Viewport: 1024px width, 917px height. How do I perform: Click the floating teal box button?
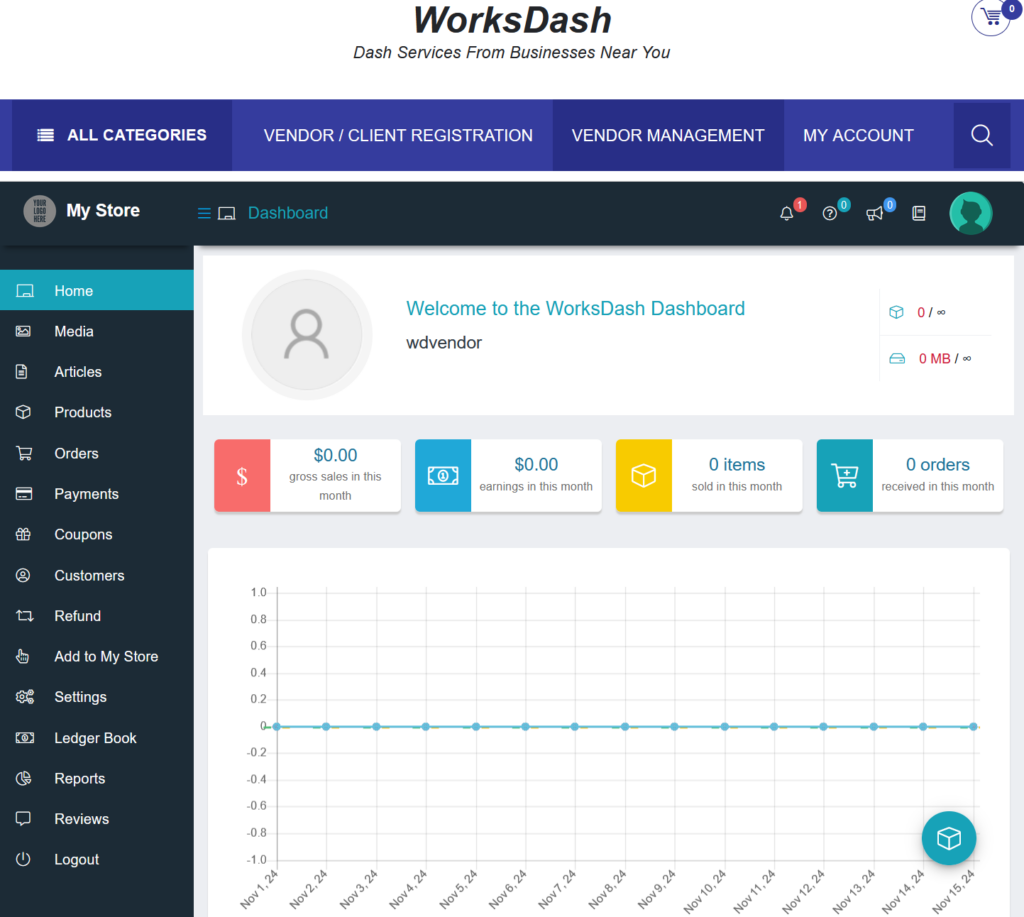click(x=948, y=837)
